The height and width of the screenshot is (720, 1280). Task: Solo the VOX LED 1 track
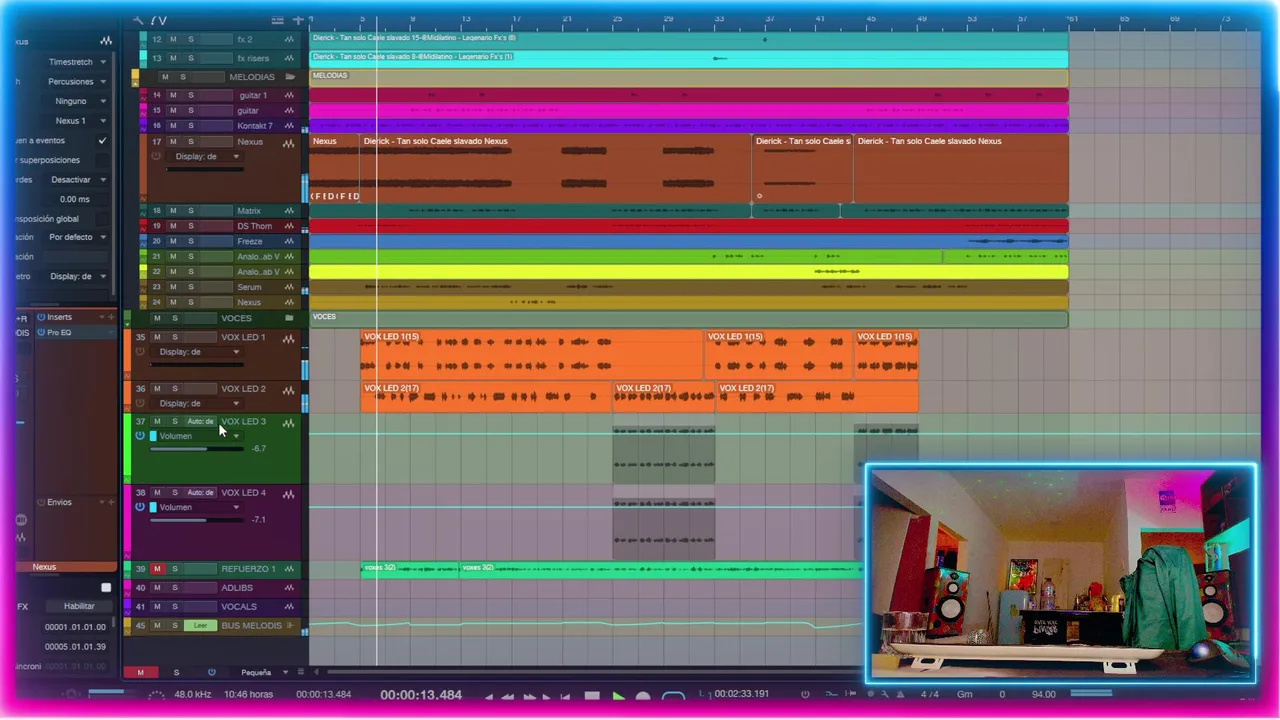click(174, 337)
